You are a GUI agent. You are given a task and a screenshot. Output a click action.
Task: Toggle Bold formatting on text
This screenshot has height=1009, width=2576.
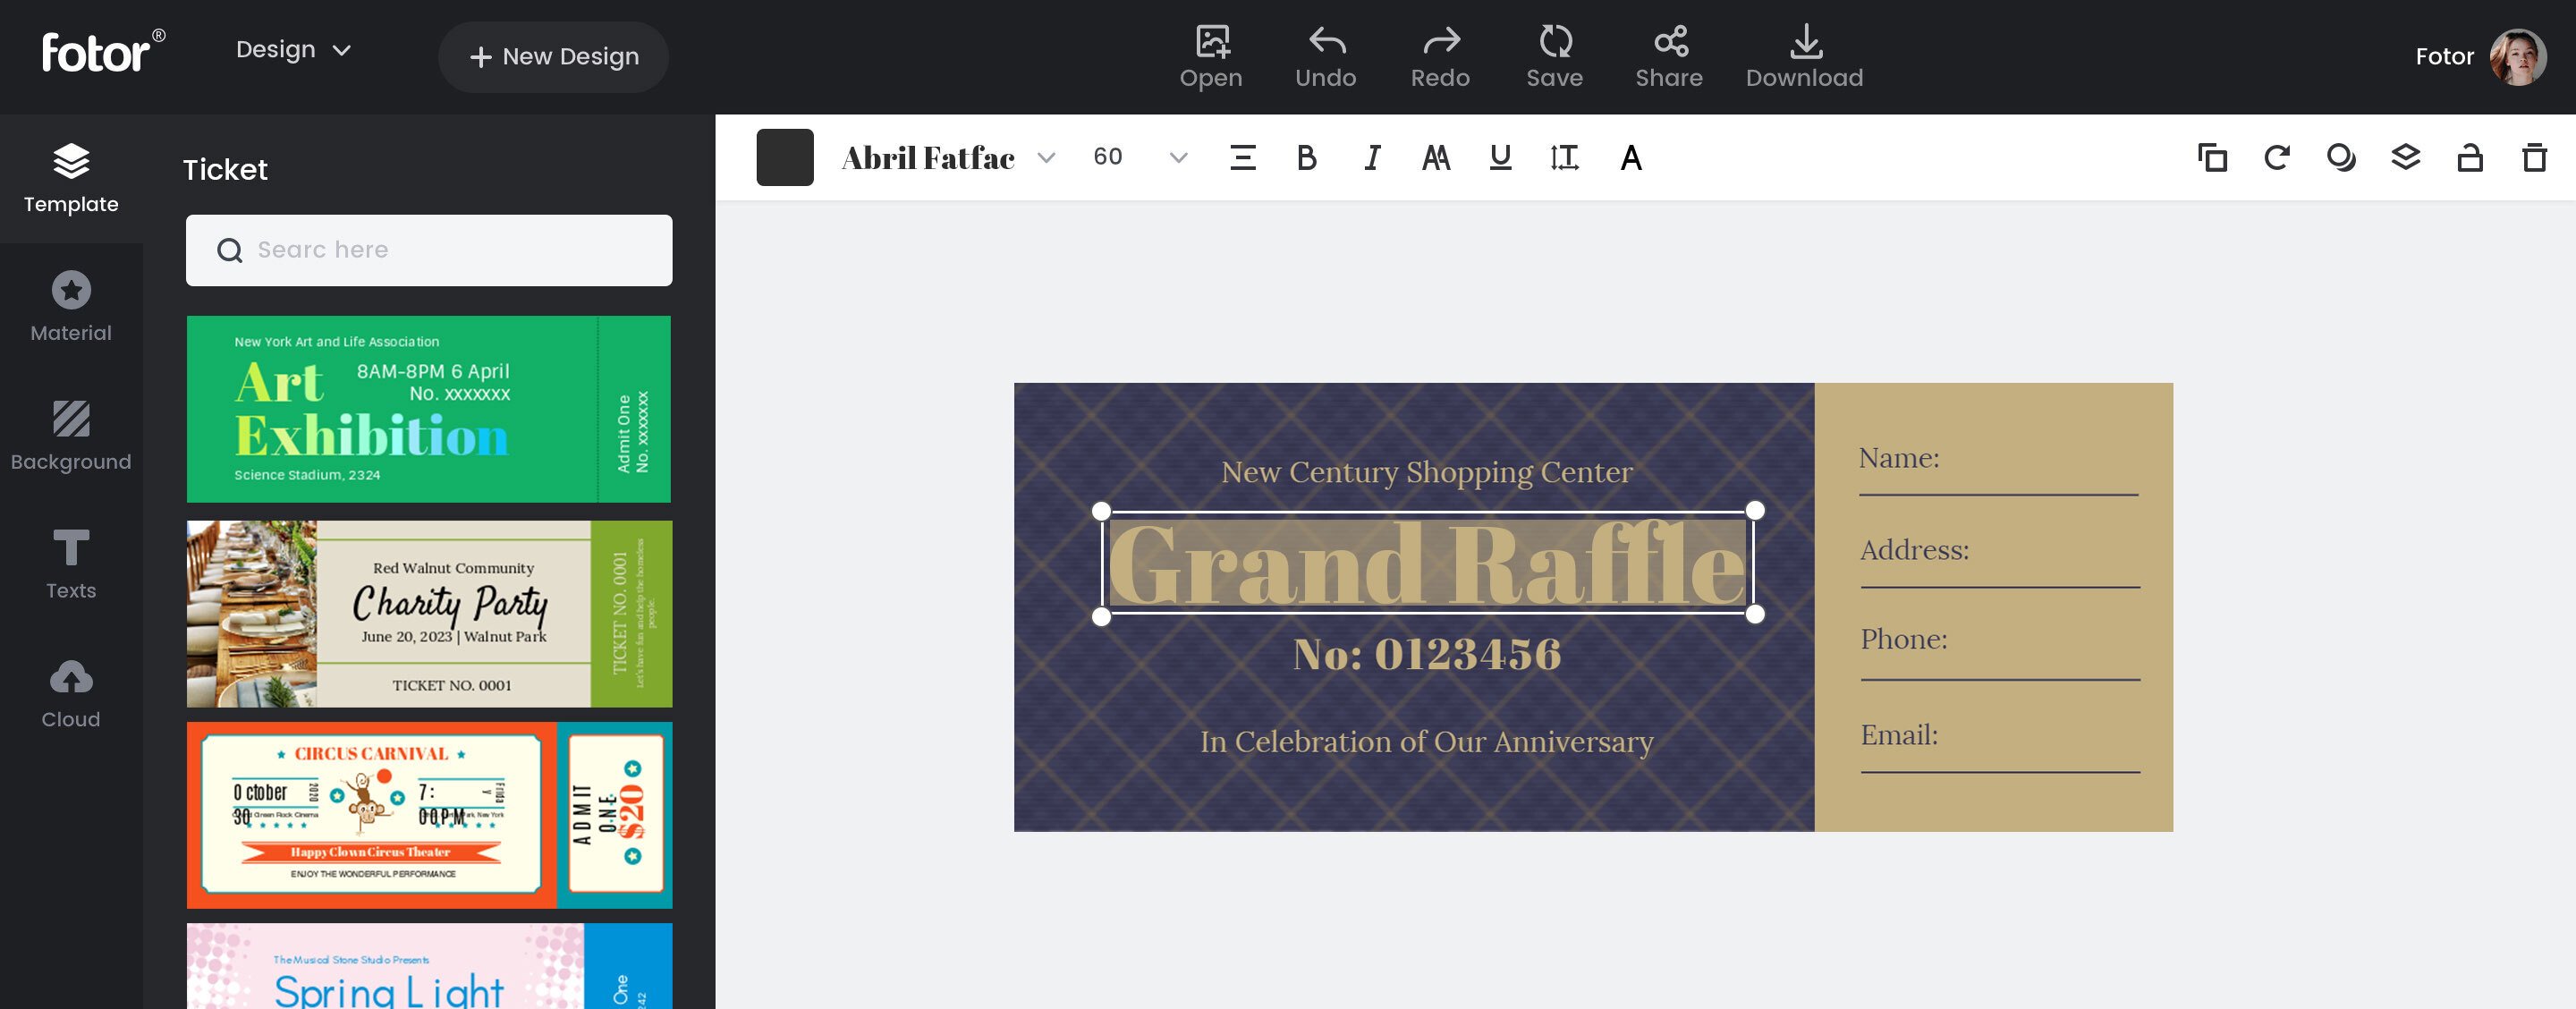(x=1306, y=155)
